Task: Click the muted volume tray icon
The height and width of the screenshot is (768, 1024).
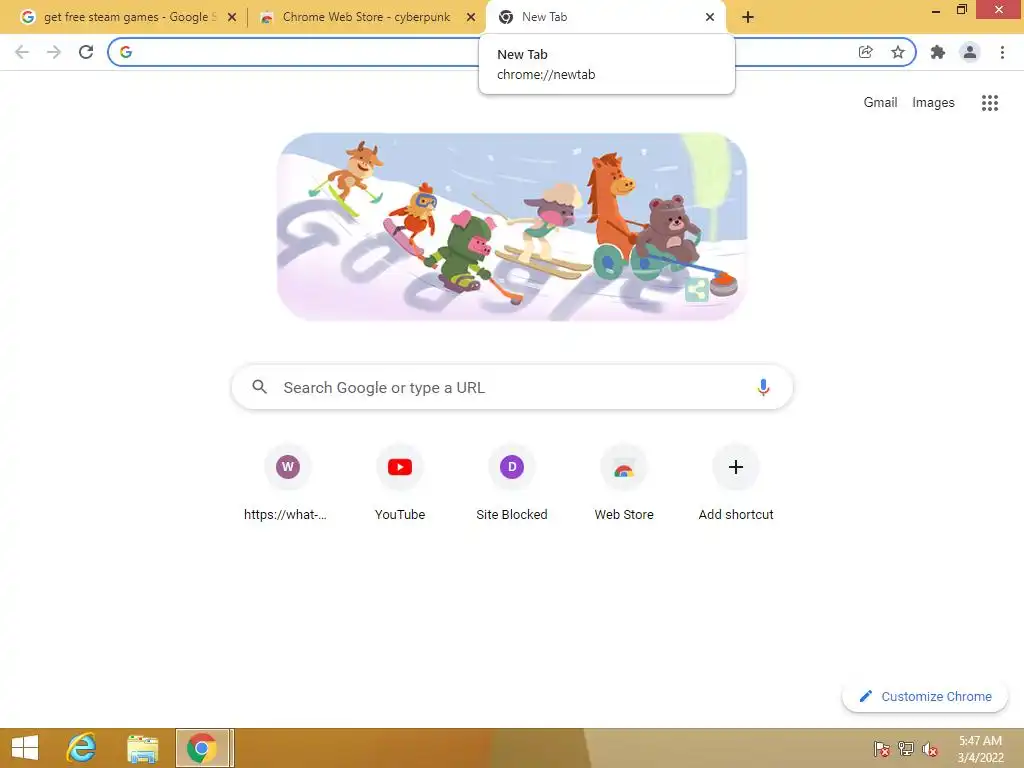Action: click(930, 748)
